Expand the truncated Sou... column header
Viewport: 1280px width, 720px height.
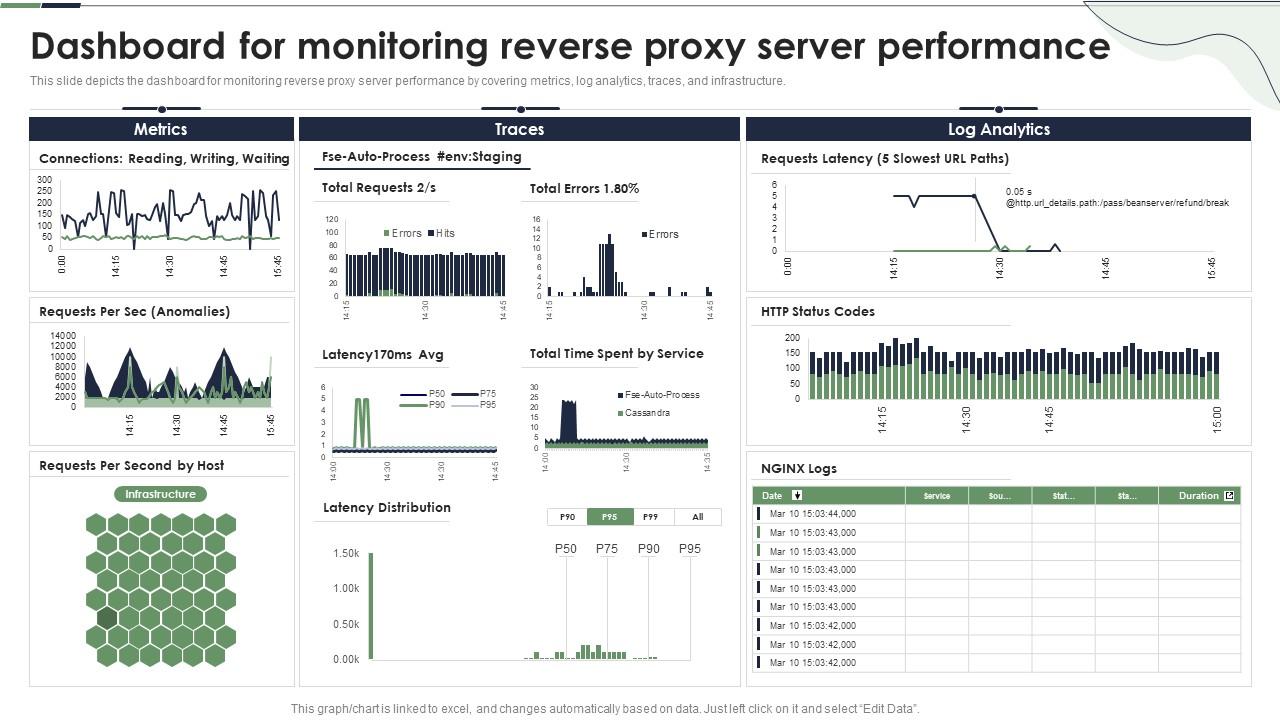(999, 496)
